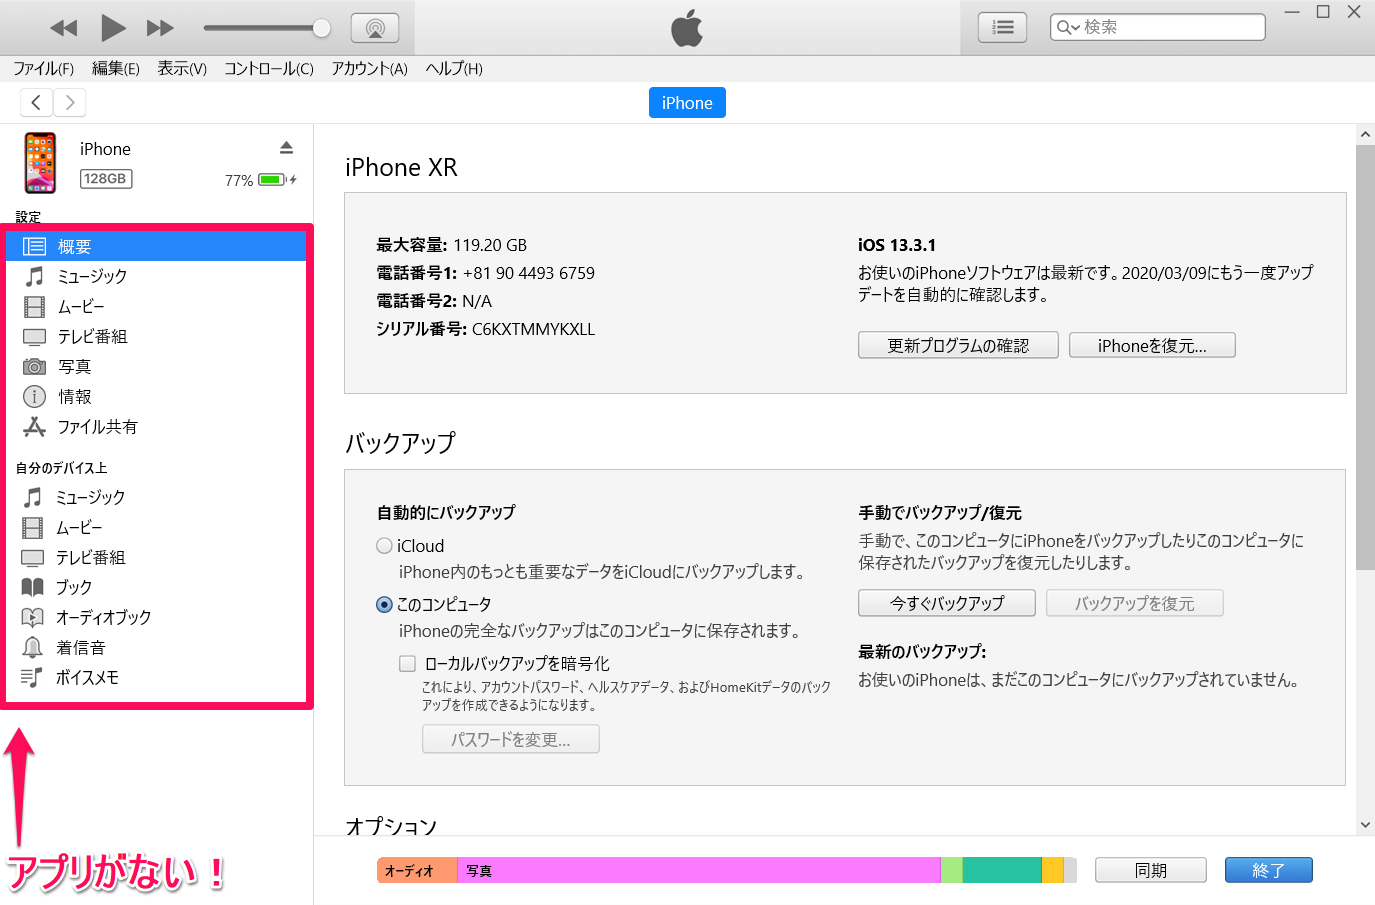The image size is (1375, 905).
Task: Click the teal storage bar segment
Action: [x=1002, y=870]
